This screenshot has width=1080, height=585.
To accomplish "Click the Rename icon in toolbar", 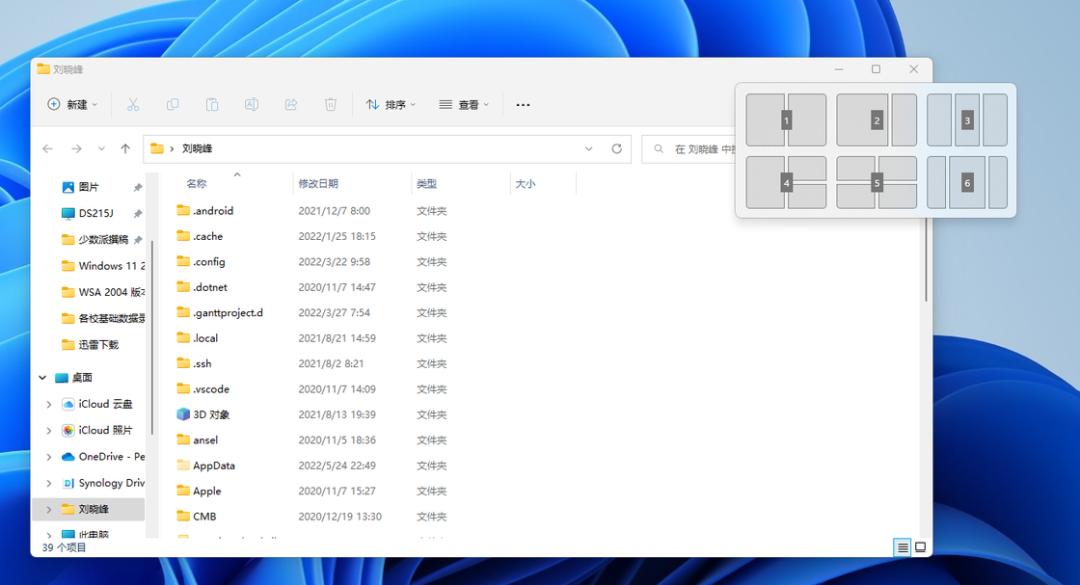I will click(x=252, y=105).
